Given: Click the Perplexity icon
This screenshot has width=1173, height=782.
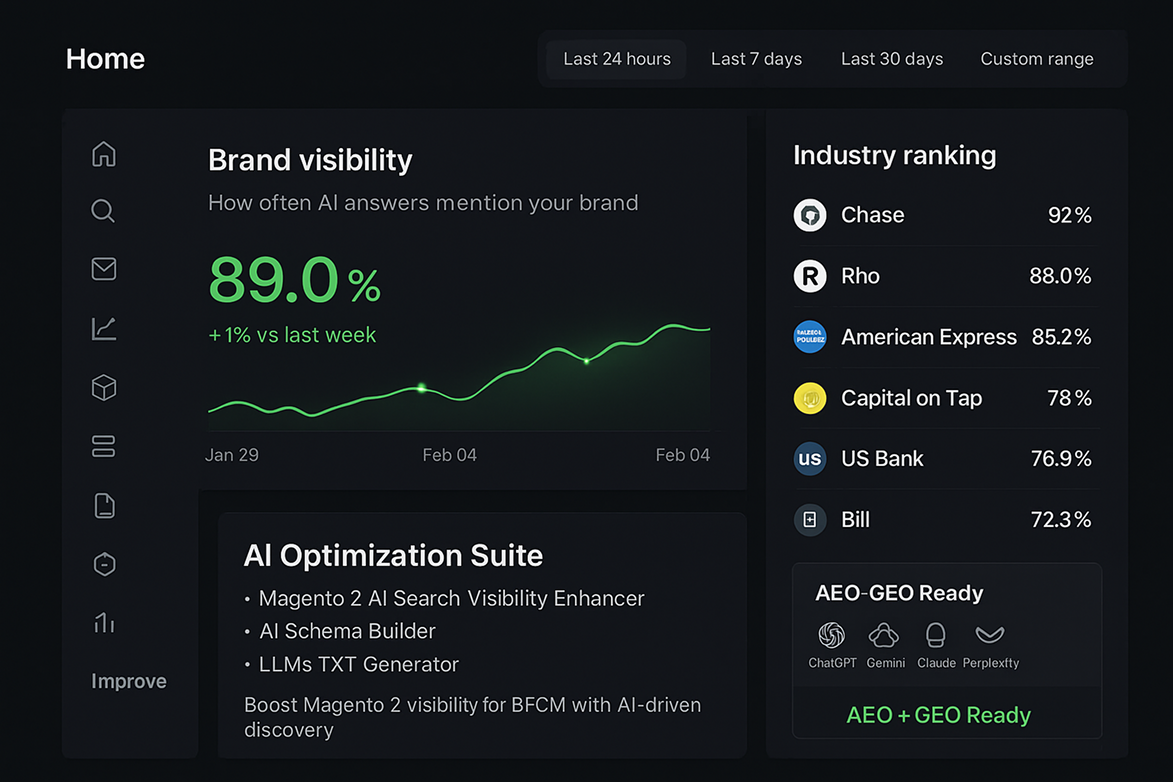Looking at the screenshot, I should 990,635.
